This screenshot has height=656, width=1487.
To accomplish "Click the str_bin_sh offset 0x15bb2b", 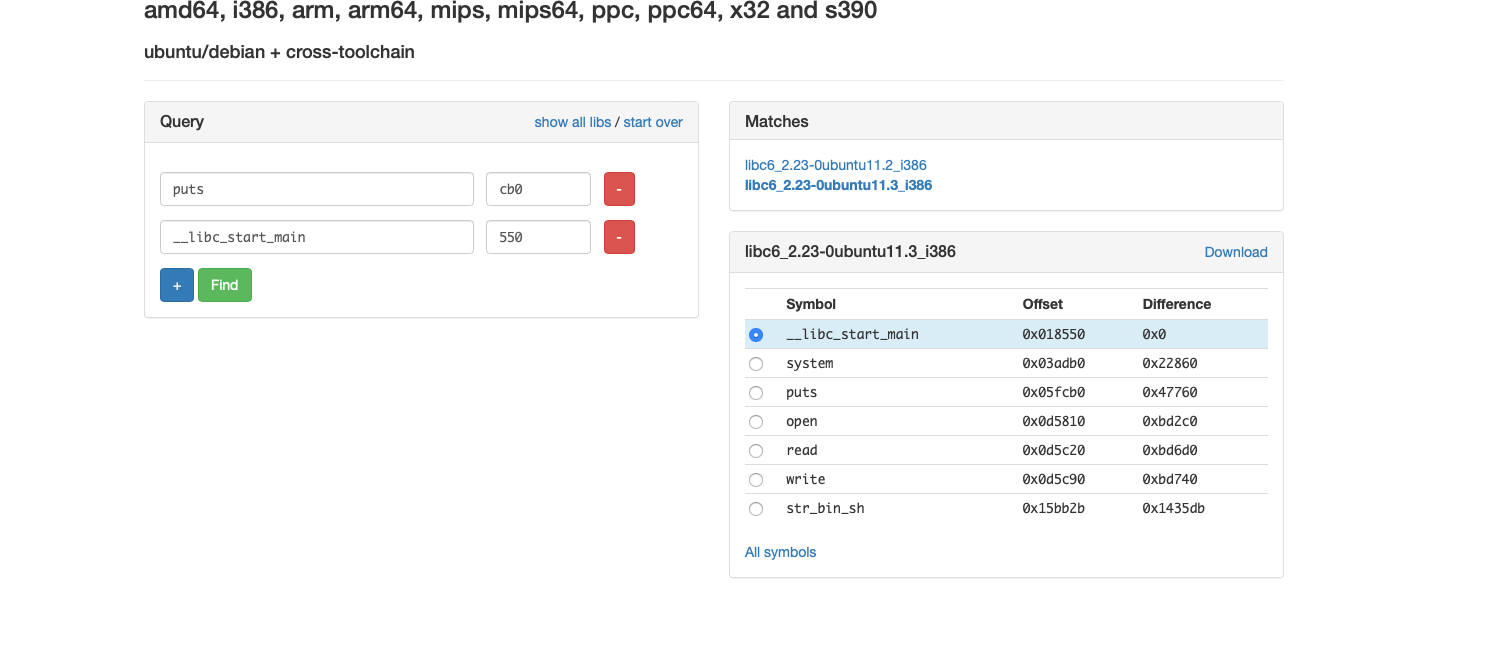I will click(x=1053, y=509).
